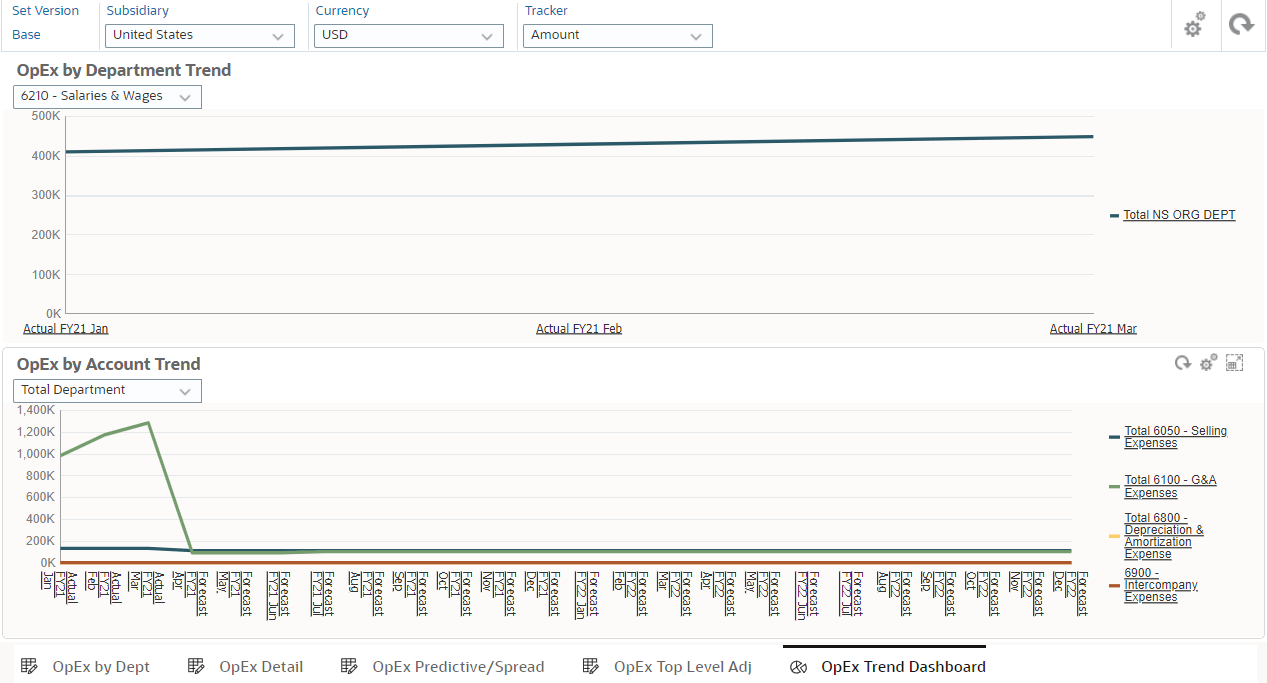Click the Total NS ORG DEPT legend link
Screen dimensions: 1267x683
(x=1179, y=215)
